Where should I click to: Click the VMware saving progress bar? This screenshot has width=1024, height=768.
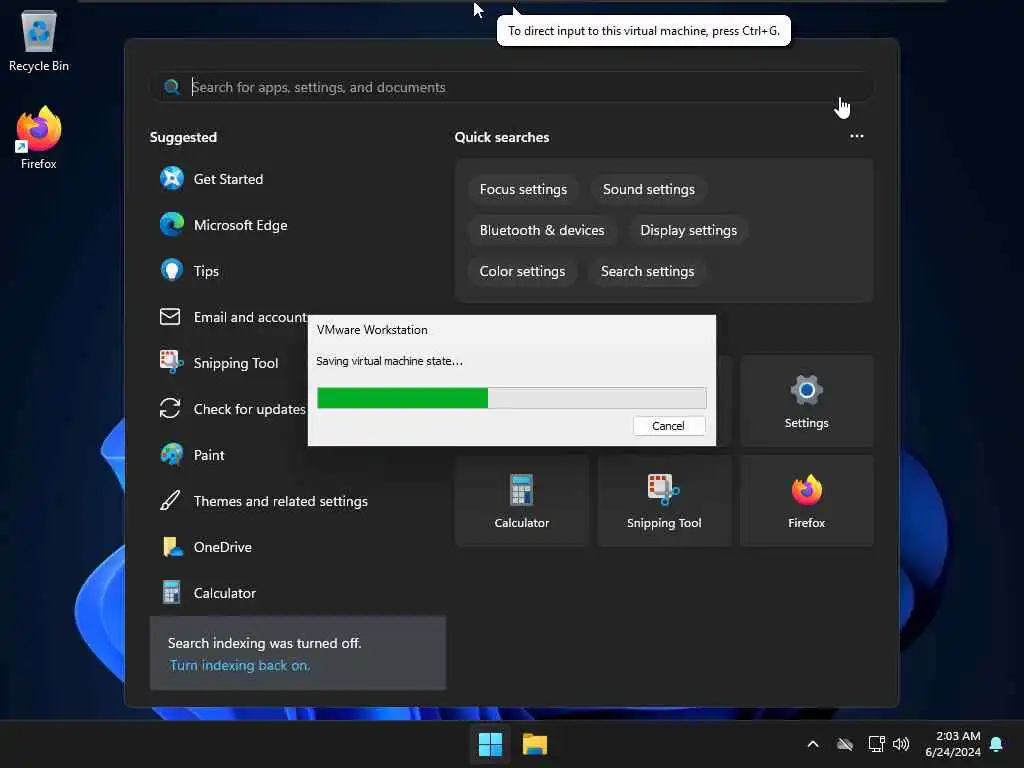click(x=511, y=398)
